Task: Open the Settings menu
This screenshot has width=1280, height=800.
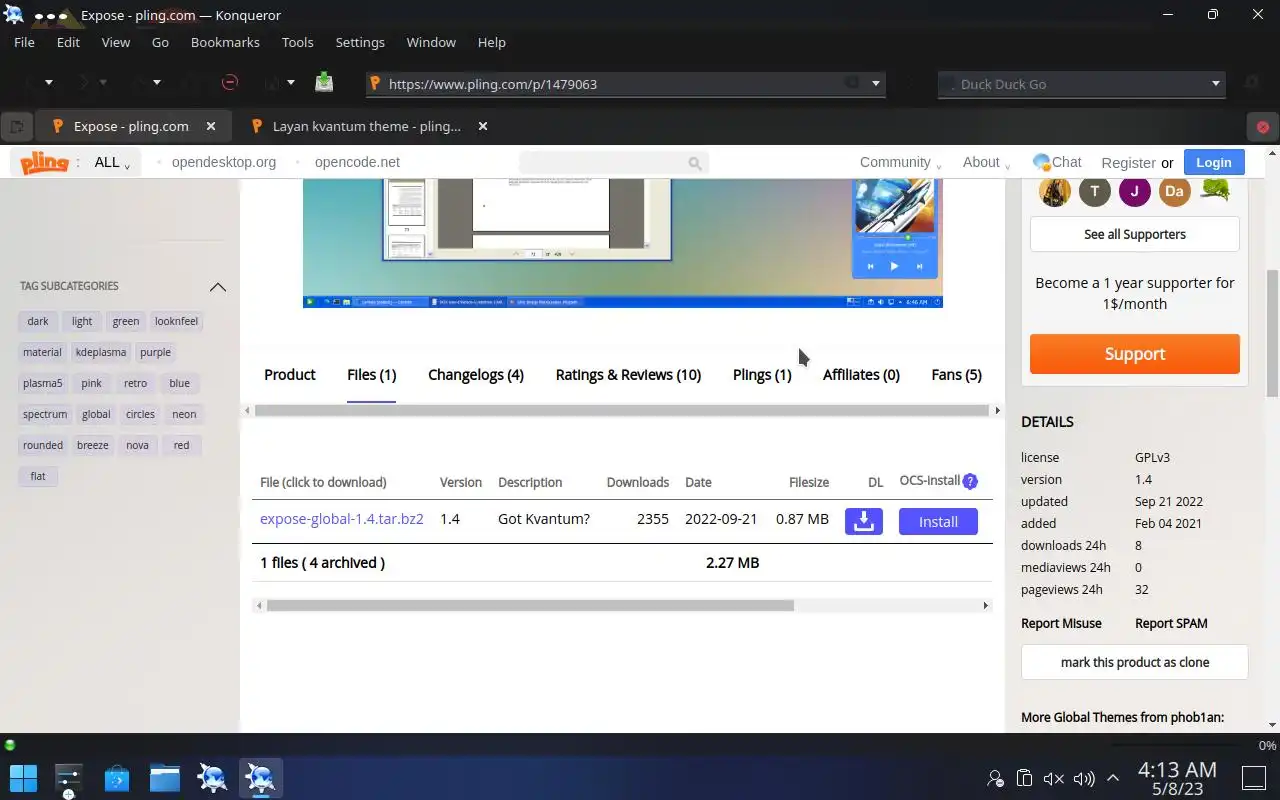Action: pos(360,42)
